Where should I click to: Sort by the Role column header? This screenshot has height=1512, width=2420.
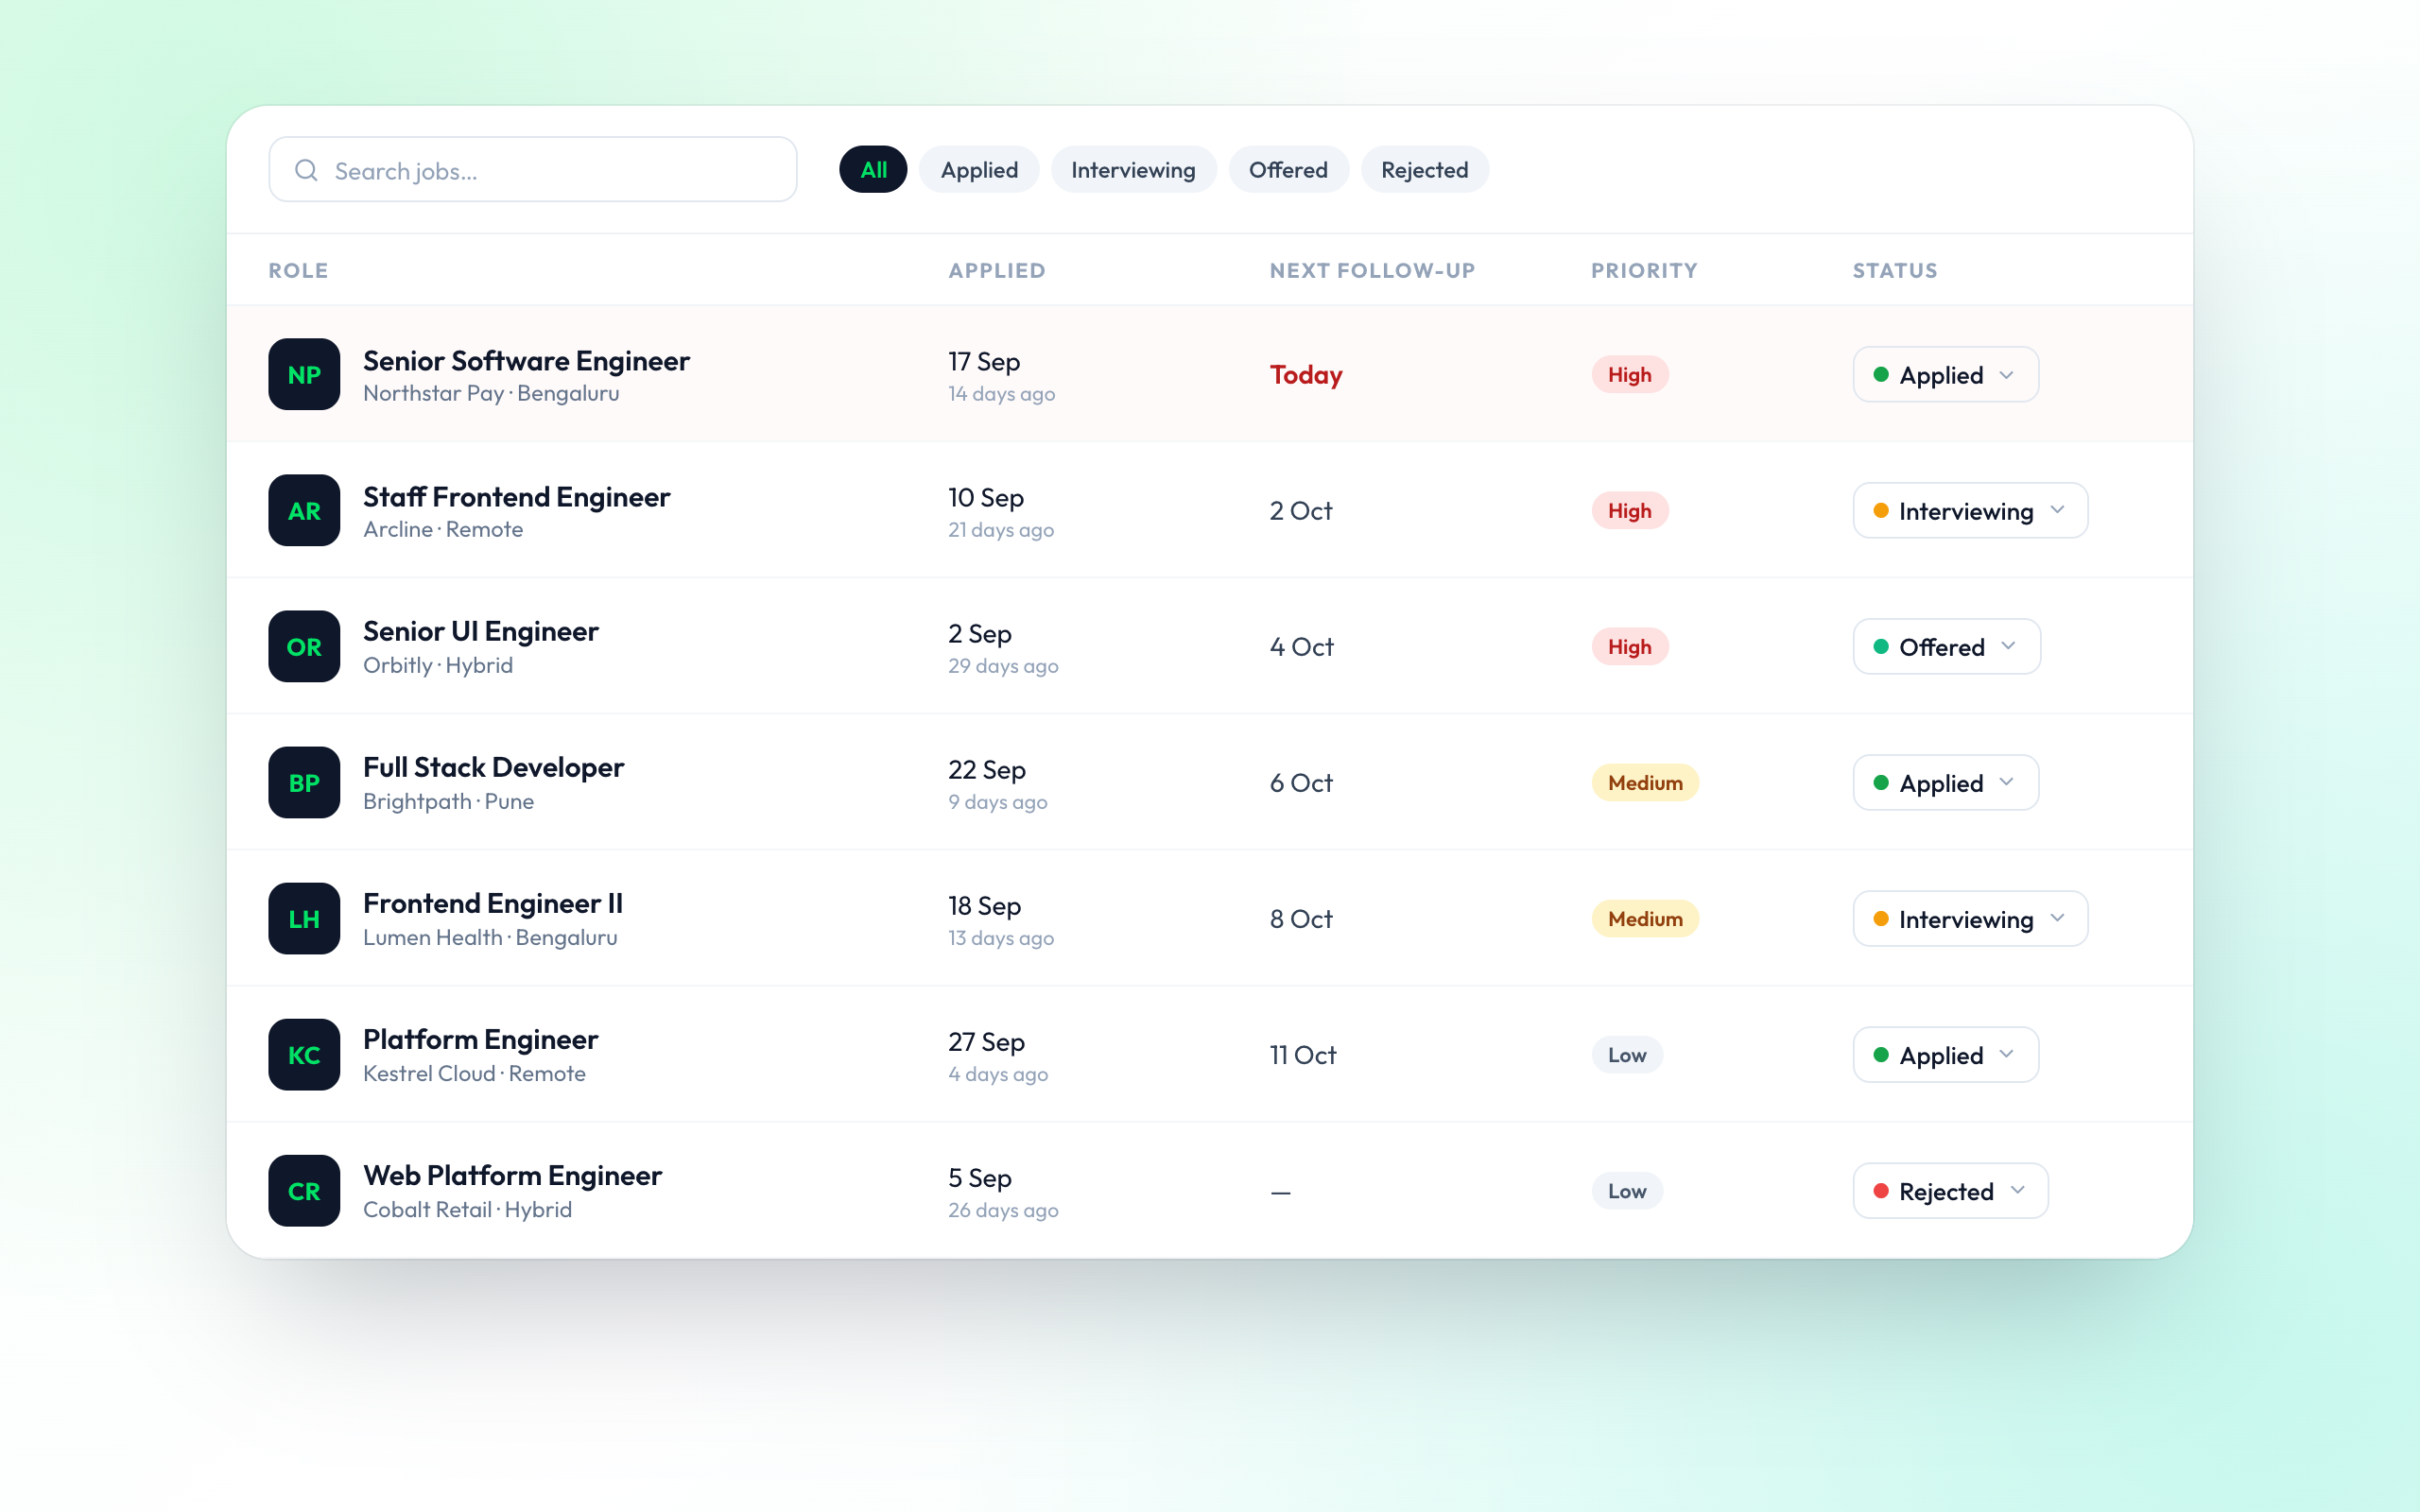(x=298, y=270)
